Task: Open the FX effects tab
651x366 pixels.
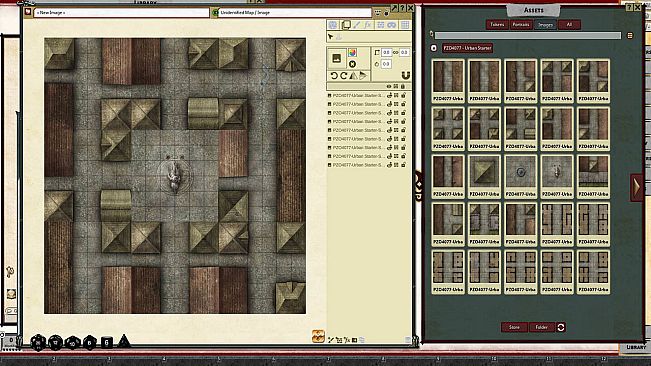Action: [368, 25]
